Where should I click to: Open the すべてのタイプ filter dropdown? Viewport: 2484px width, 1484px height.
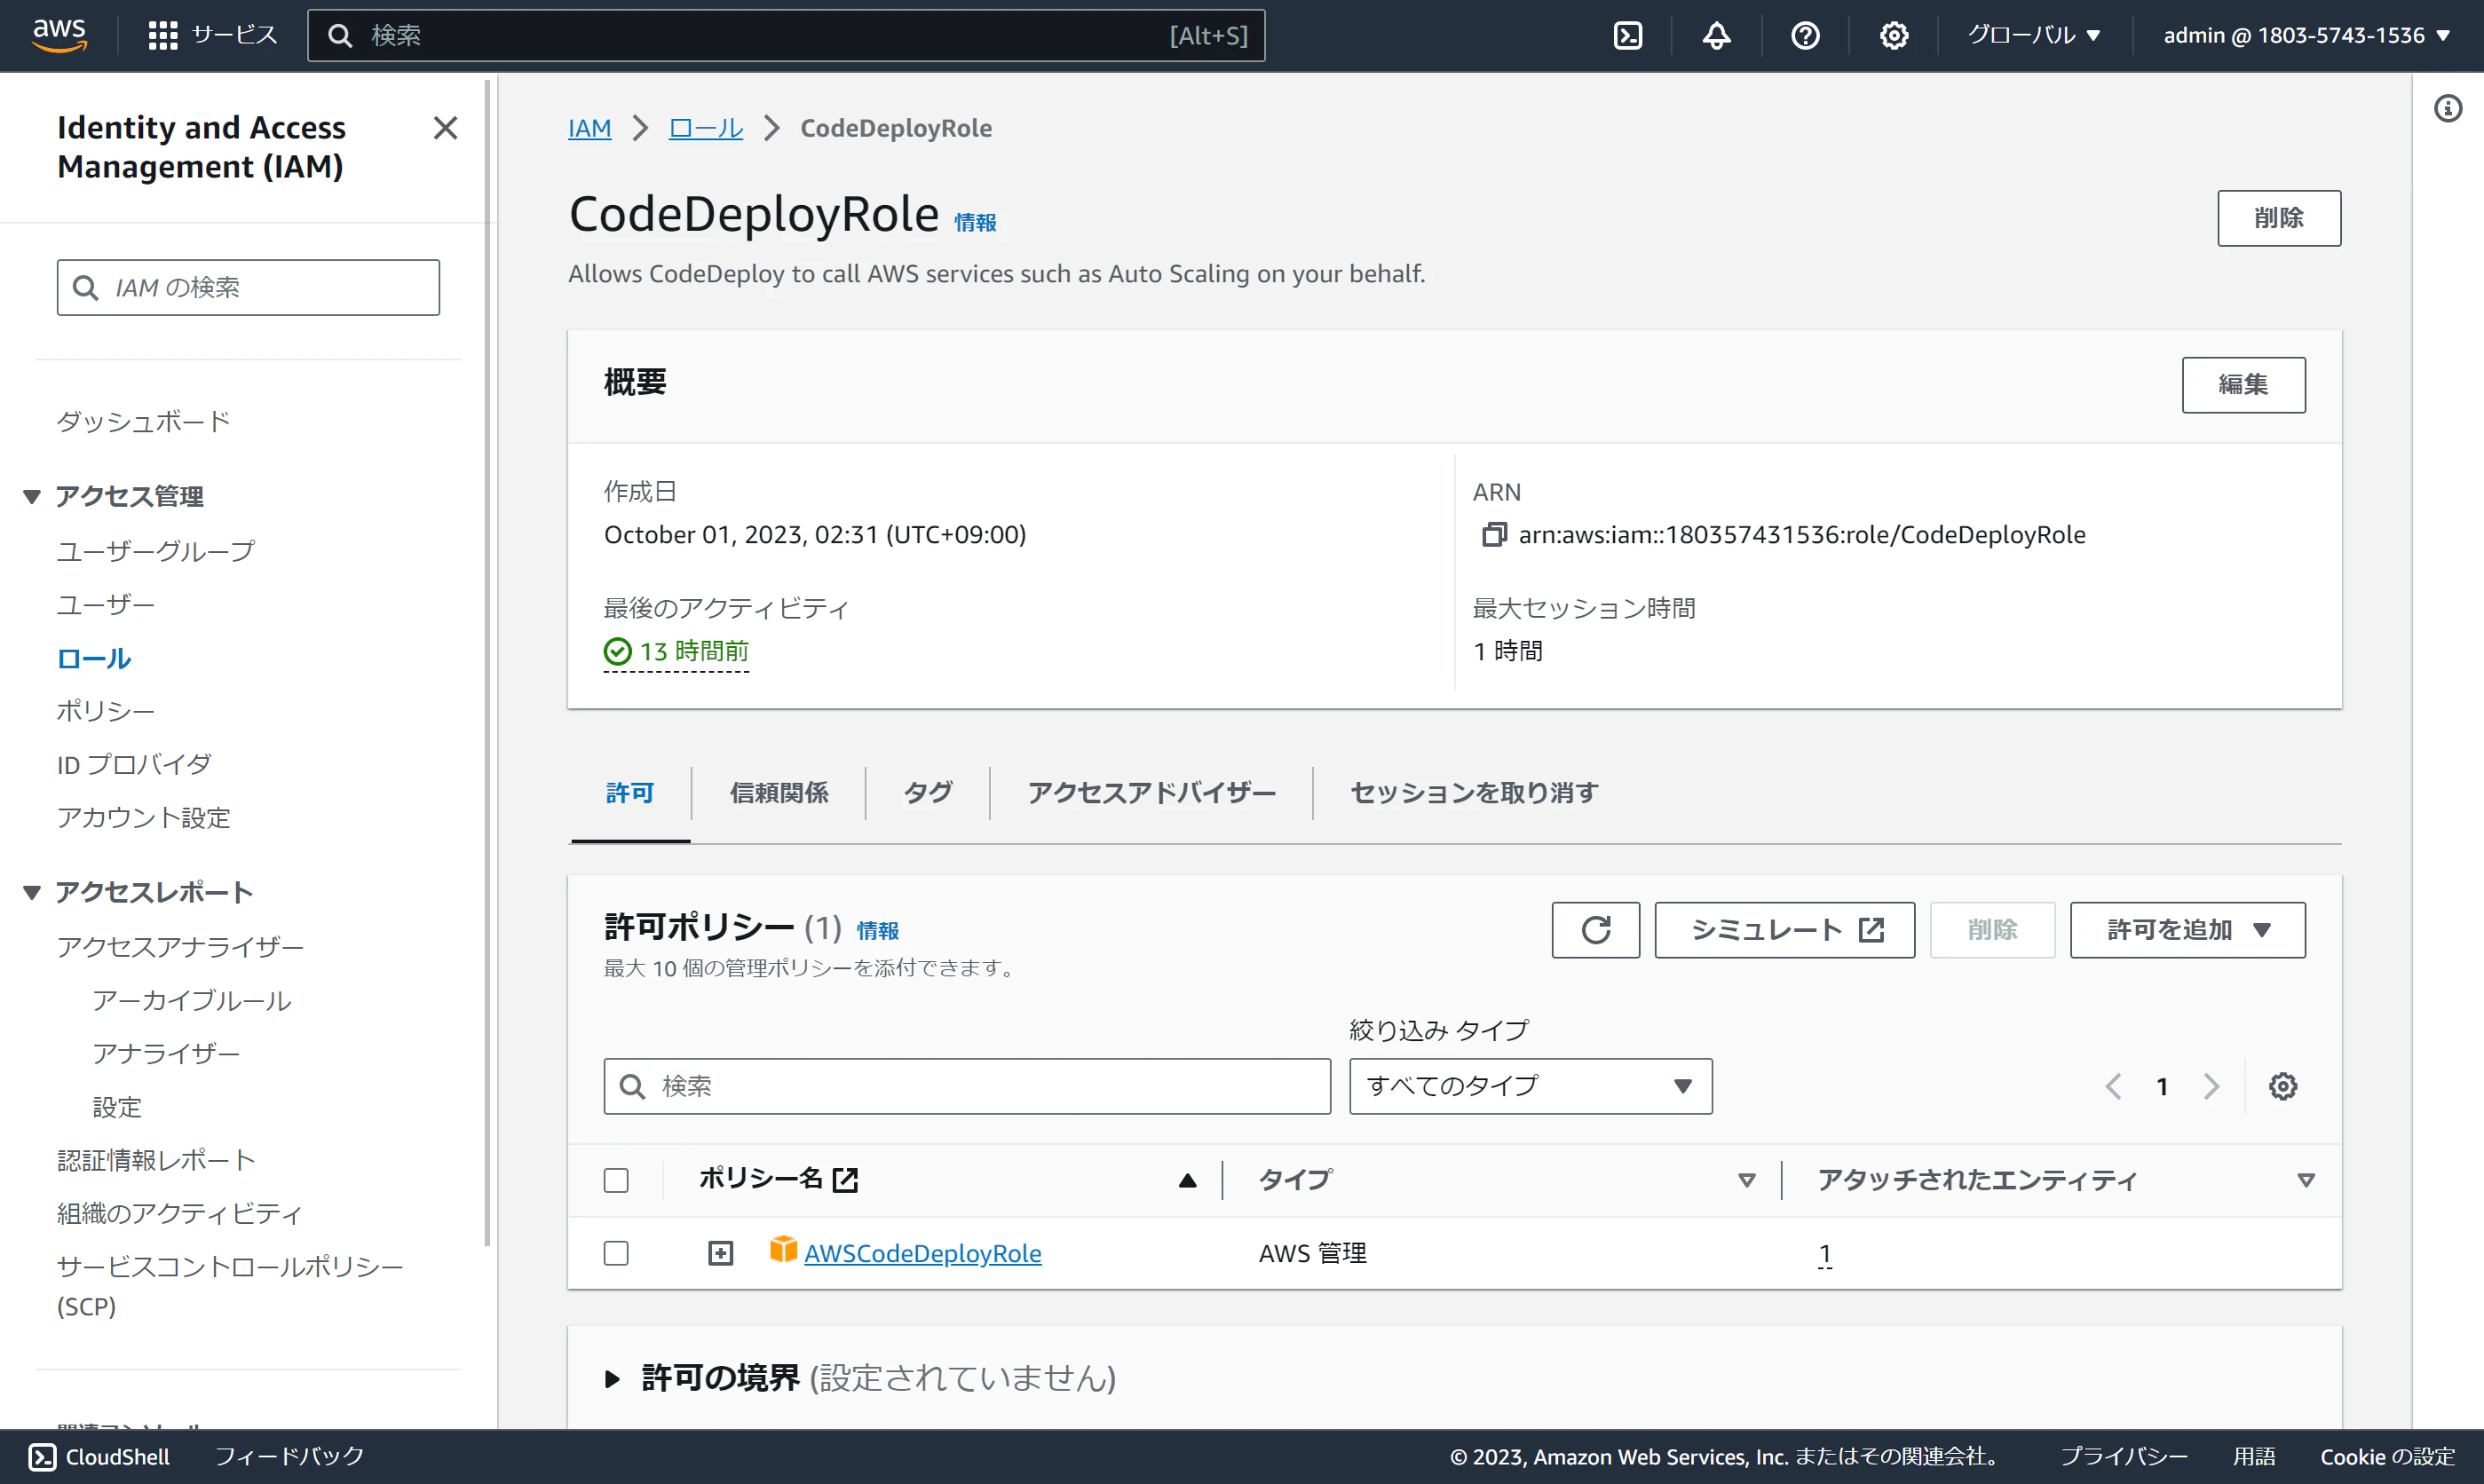pyautogui.click(x=1529, y=1086)
